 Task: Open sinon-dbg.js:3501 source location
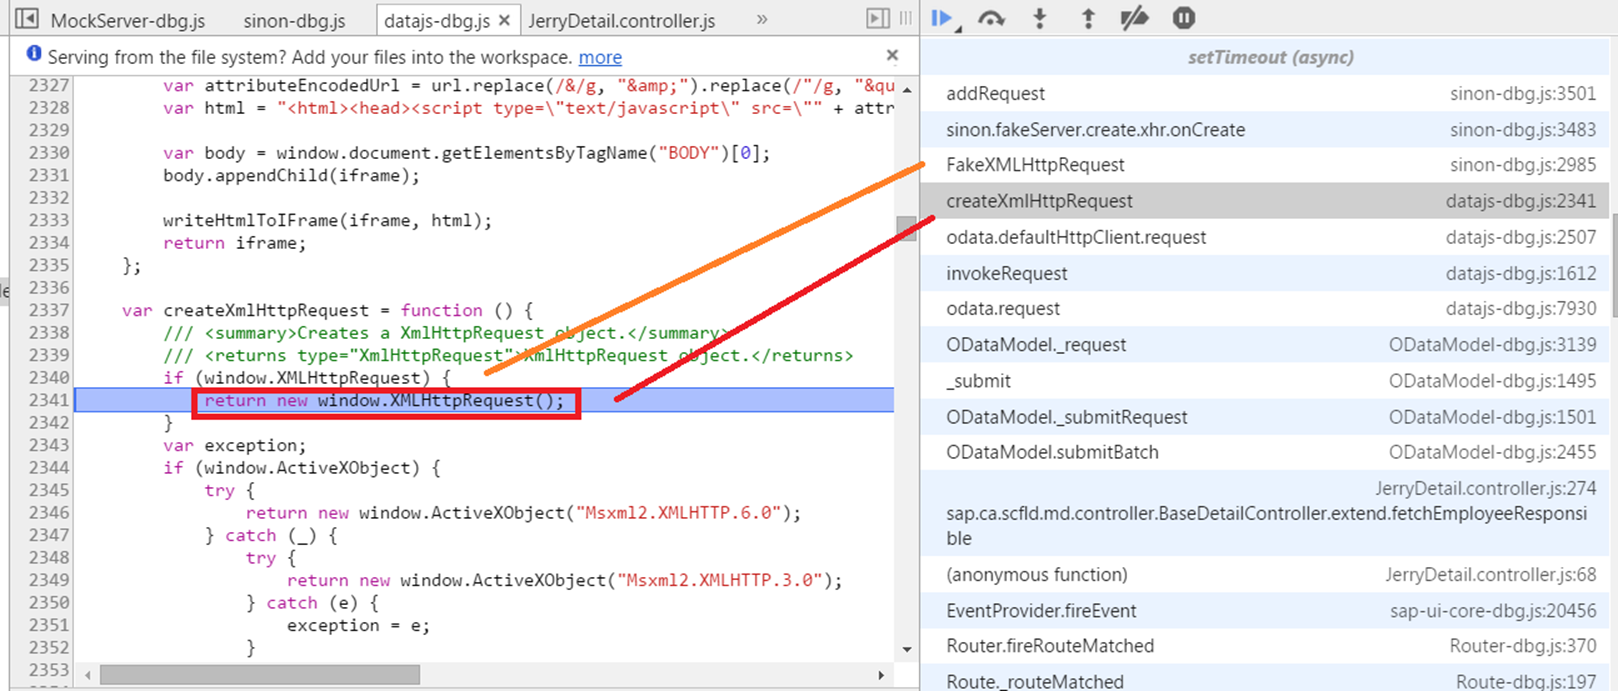[1523, 94]
